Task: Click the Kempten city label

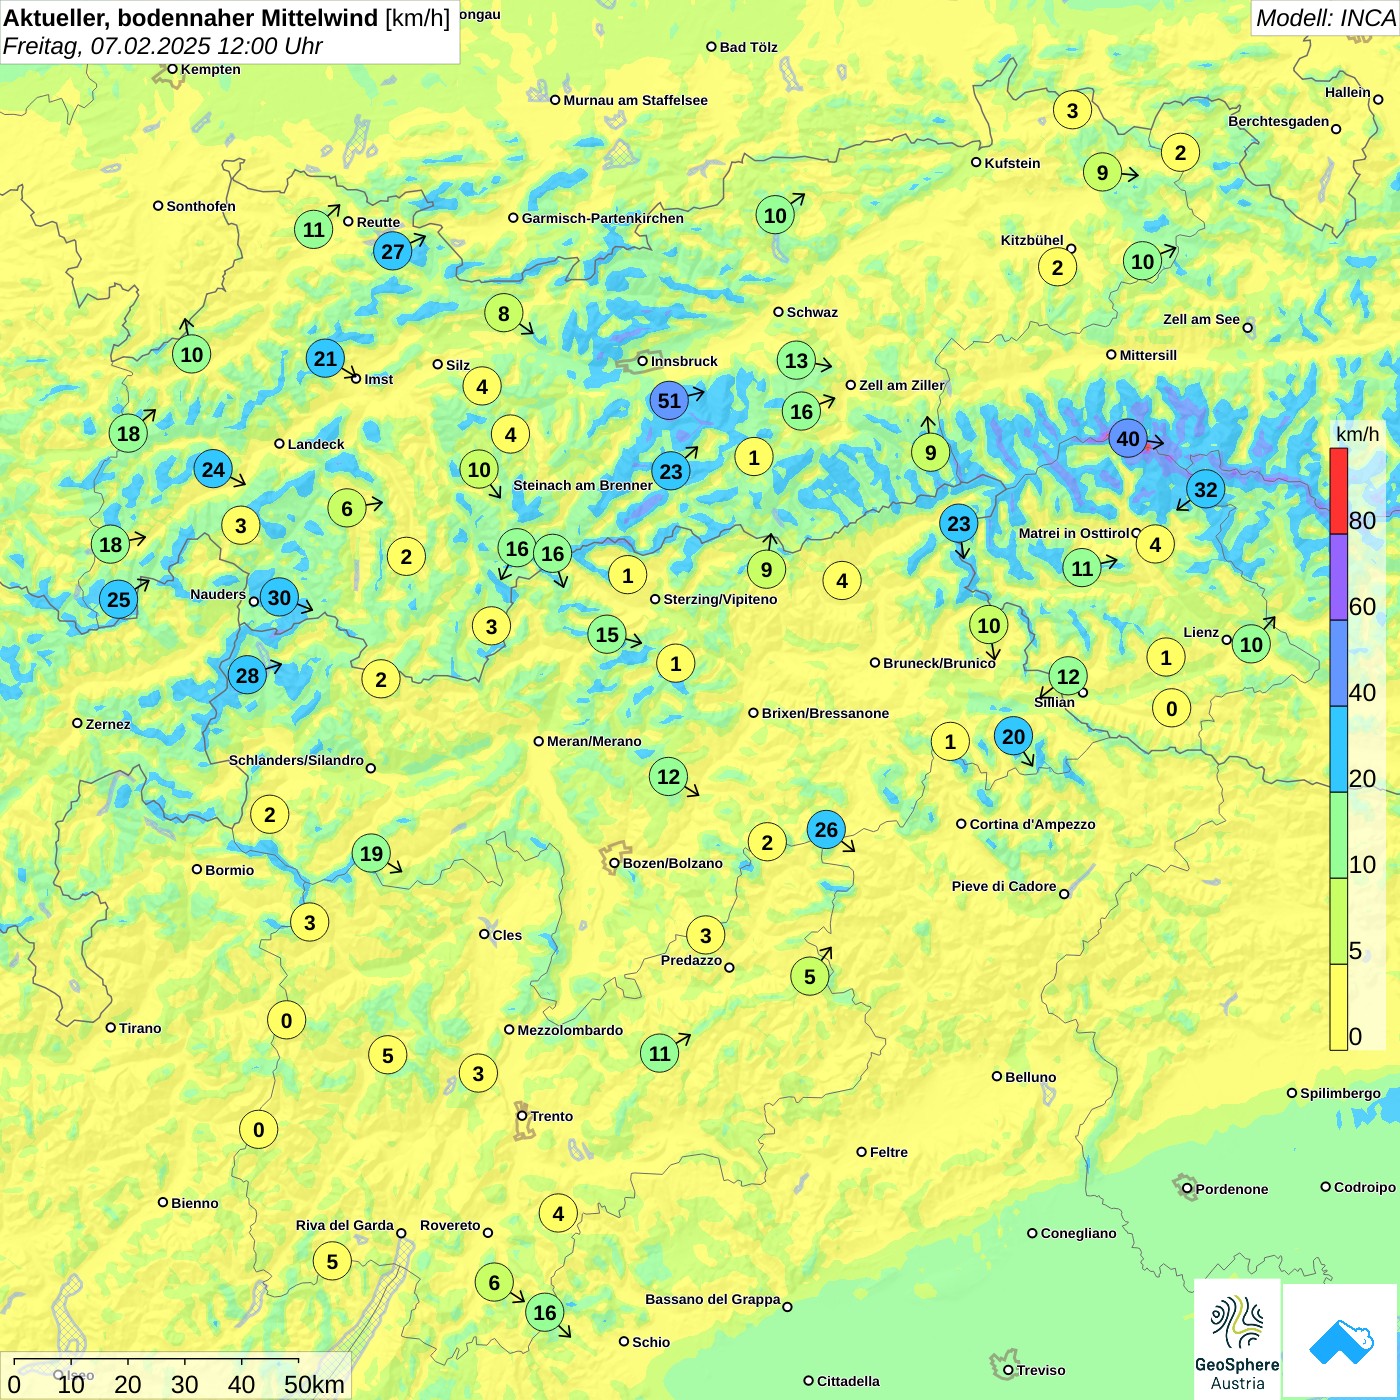Action: tap(210, 69)
